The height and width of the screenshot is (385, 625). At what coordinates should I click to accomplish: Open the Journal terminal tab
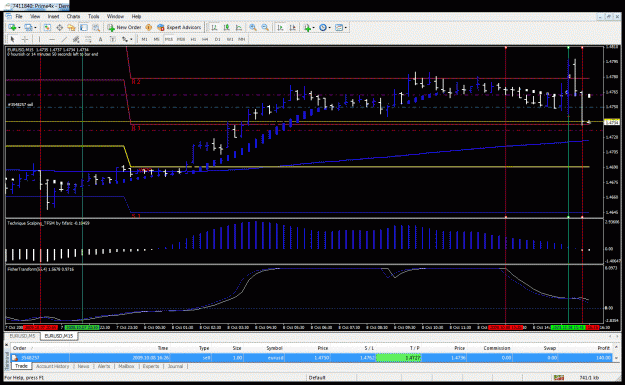pyautogui.click(x=175, y=366)
